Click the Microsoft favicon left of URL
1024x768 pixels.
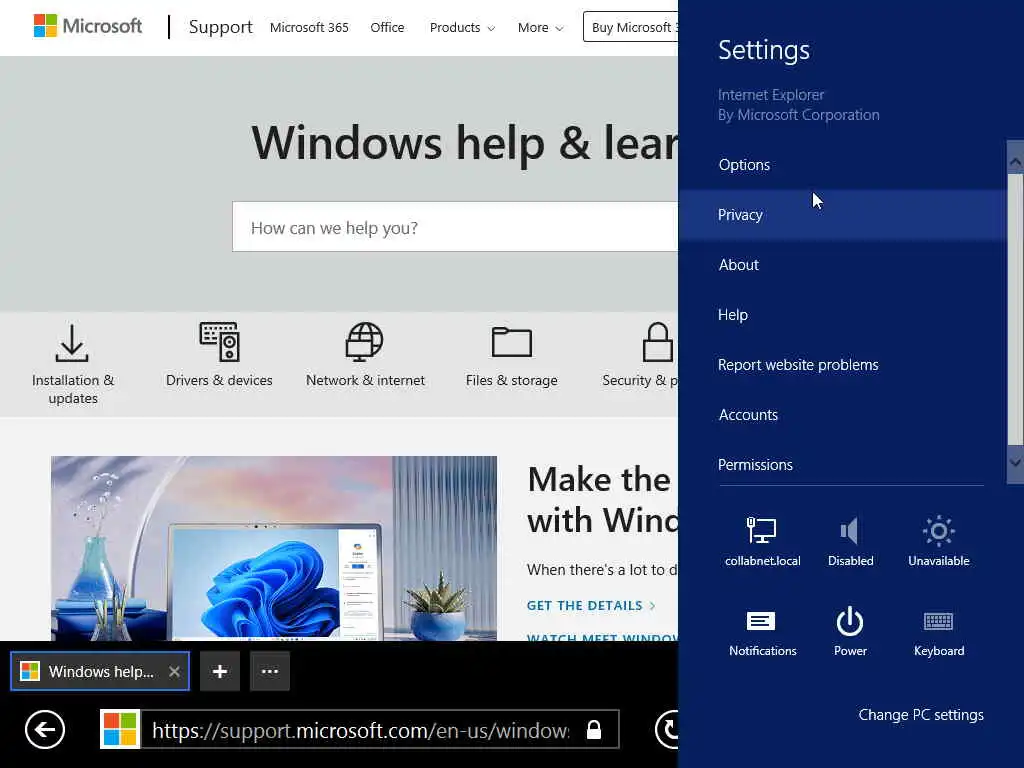click(120, 729)
